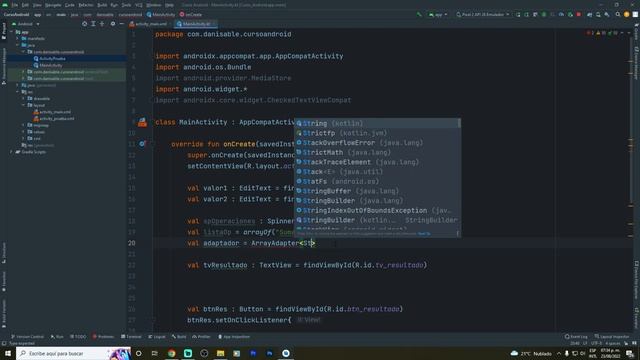640x360 pixels.
Task: Open the Pixel 2 API emulator device dropdown
Action: (482, 14)
